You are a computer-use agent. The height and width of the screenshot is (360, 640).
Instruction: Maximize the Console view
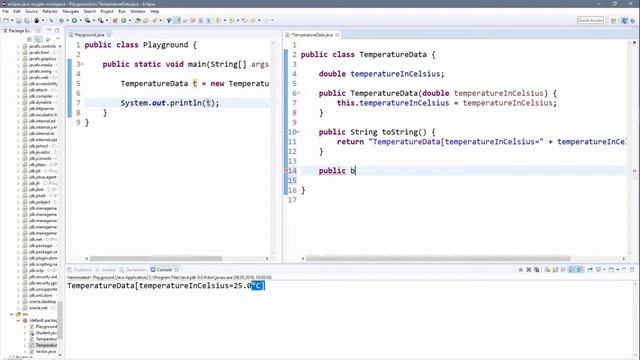point(632,269)
